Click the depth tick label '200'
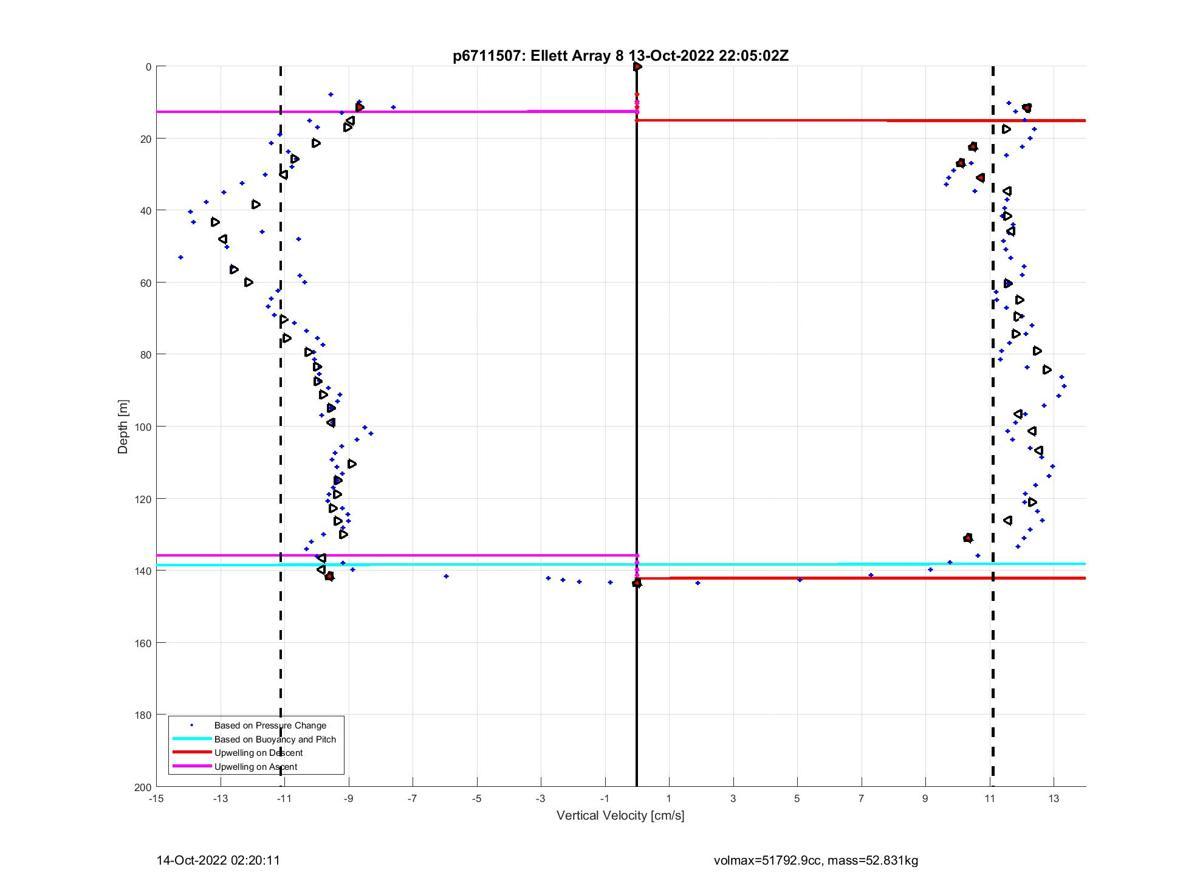 (x=142, y=787)
